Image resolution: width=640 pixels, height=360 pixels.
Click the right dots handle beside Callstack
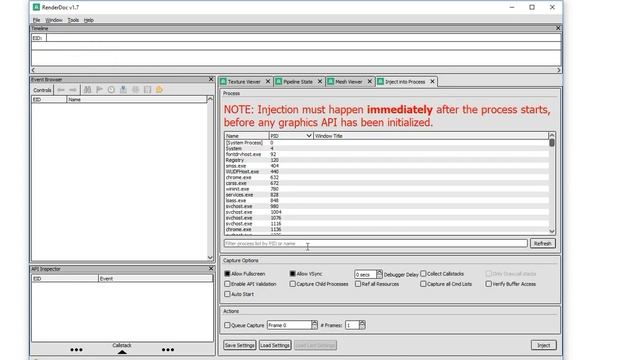point(168,350)
